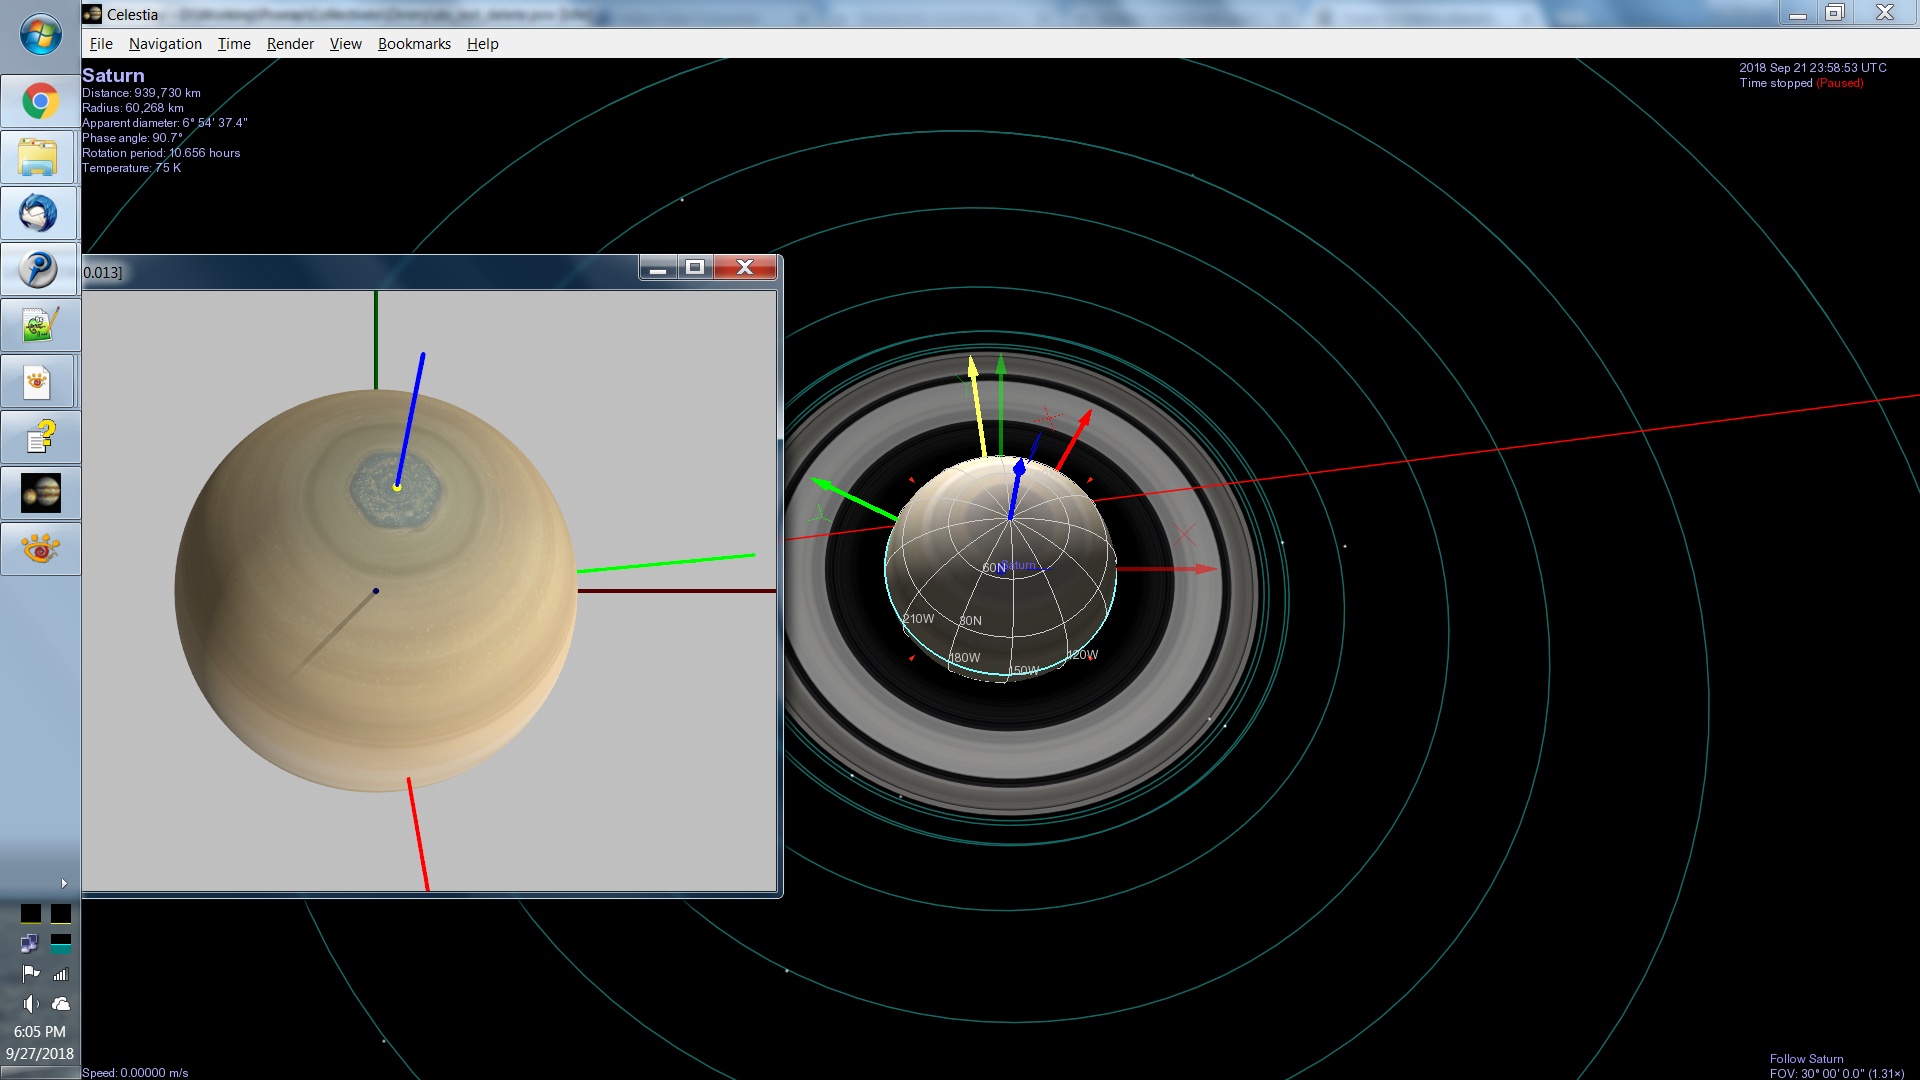Open the XnView document taskbar icon
The width and height of the screenshot is (1920, 1080).
(x=40, y=381)
